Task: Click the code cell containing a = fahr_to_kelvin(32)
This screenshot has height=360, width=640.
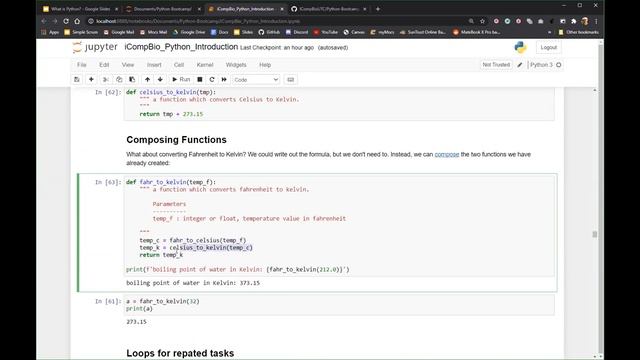Action: pos(339,305)
